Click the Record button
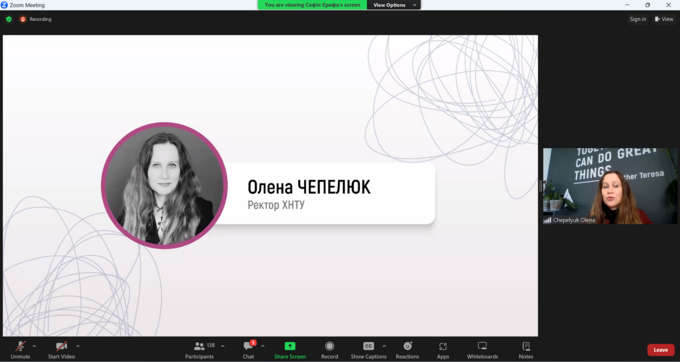This screenshot has width=680, height=362. click(329, 349)
